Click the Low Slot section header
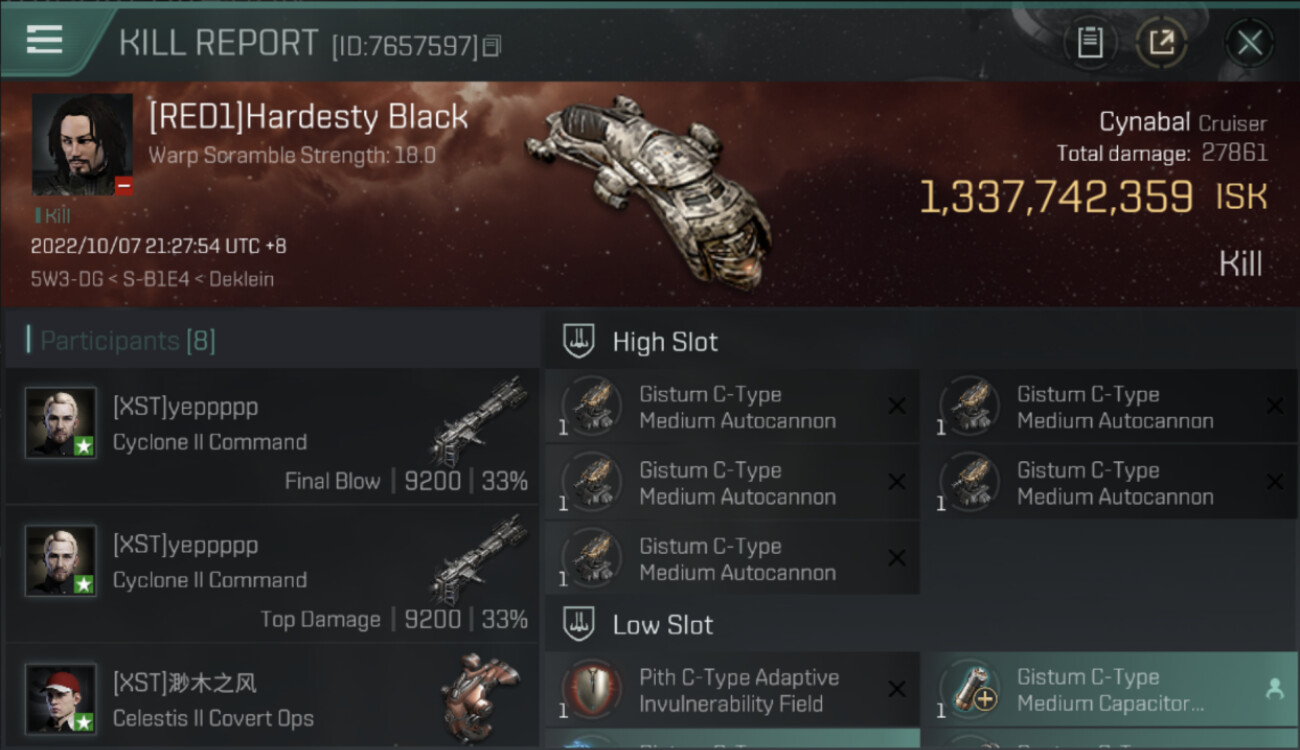Viewport: 1300px width, 750px height. [x=663, y=625]
